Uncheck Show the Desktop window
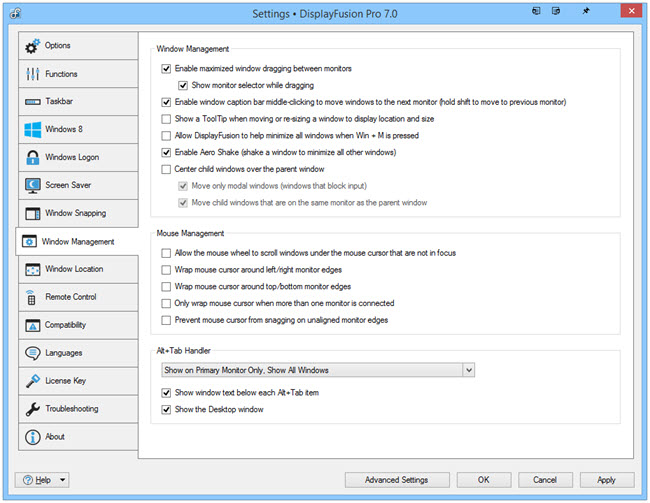This screenshot has height=503, width=650. [x=166, y=410]
